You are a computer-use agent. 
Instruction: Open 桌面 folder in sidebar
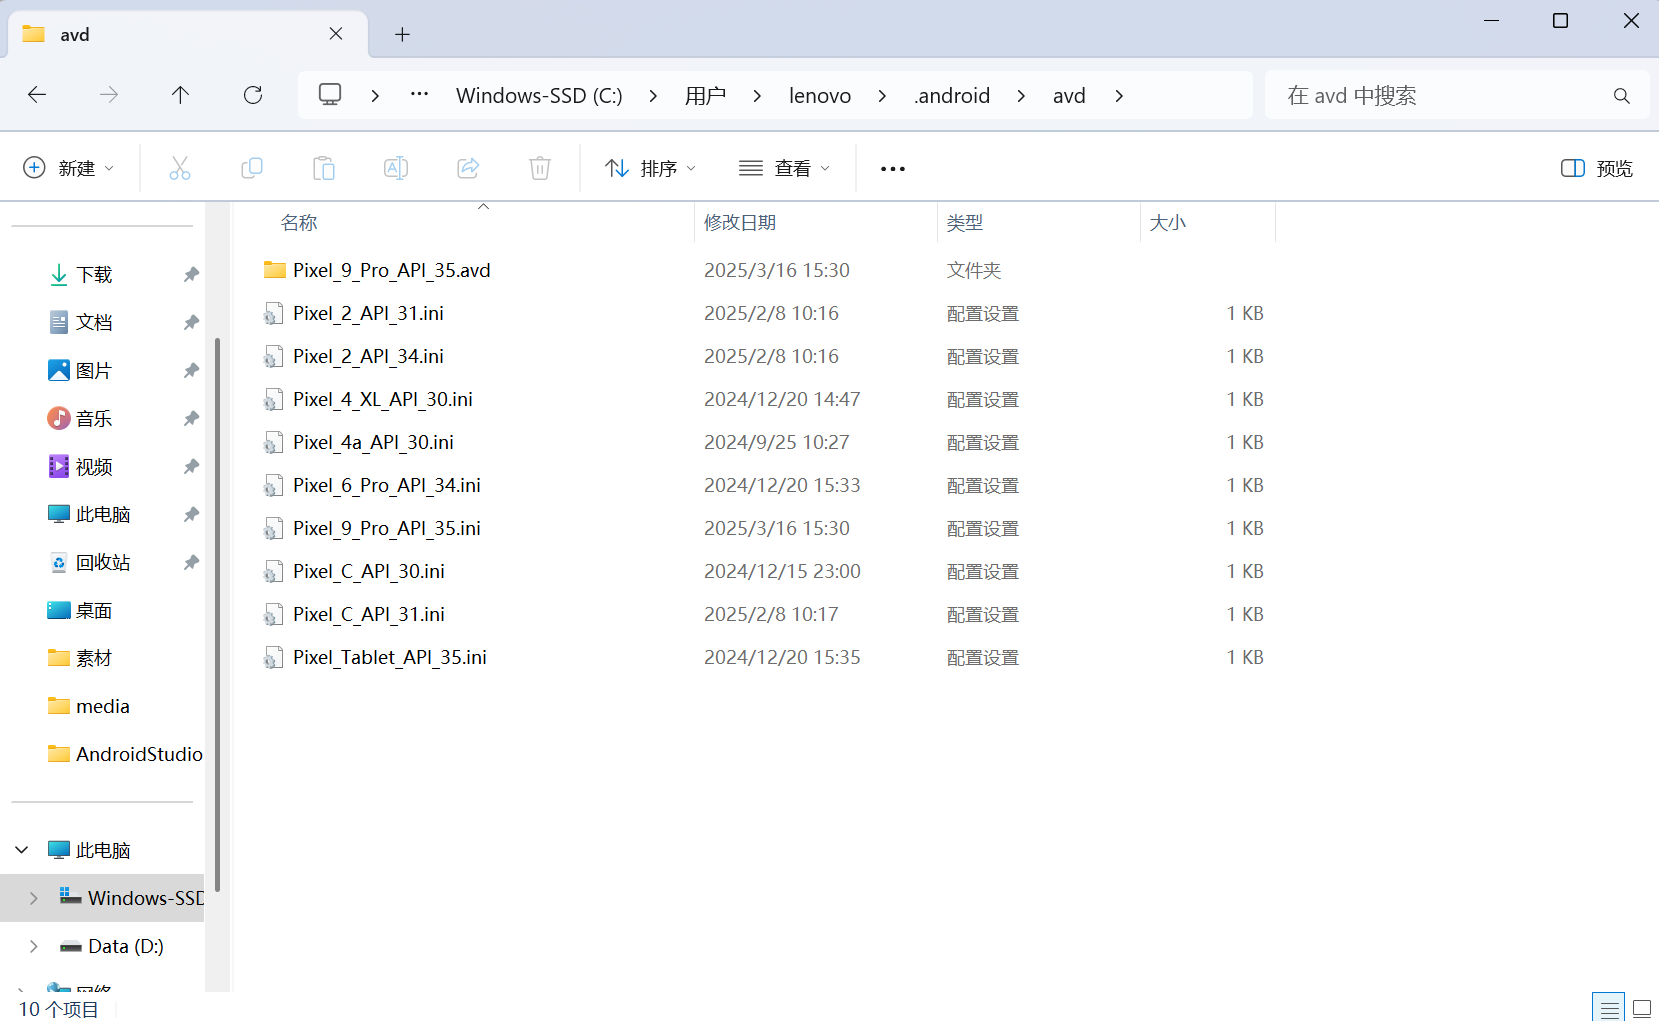click(94, 611)
